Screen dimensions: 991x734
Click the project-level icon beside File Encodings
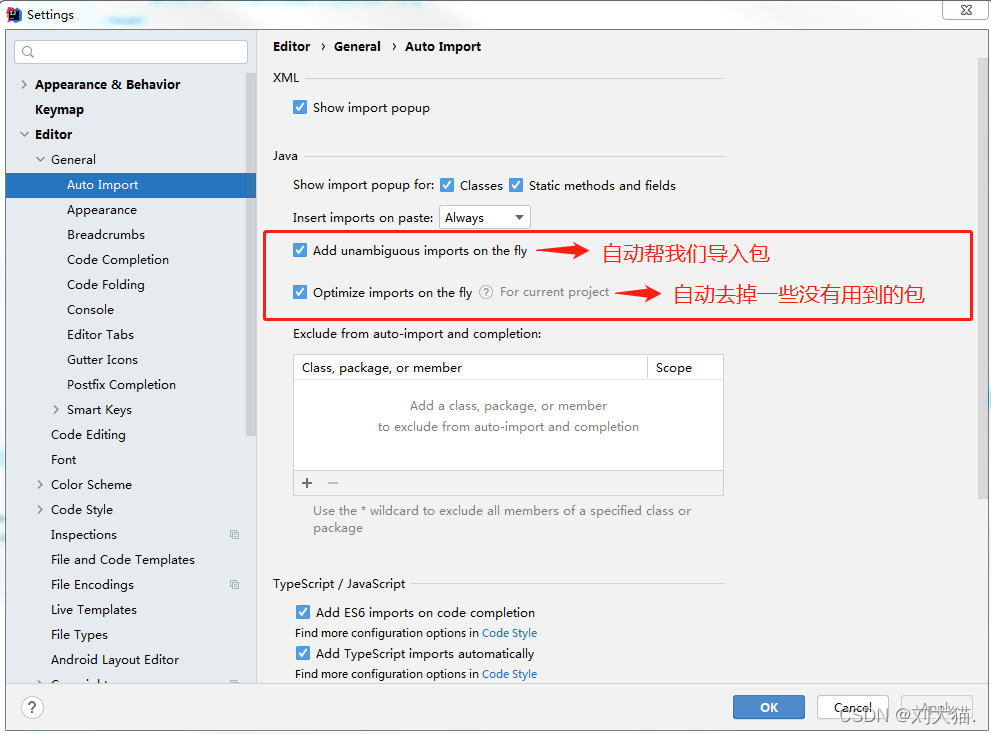(234, 585)
